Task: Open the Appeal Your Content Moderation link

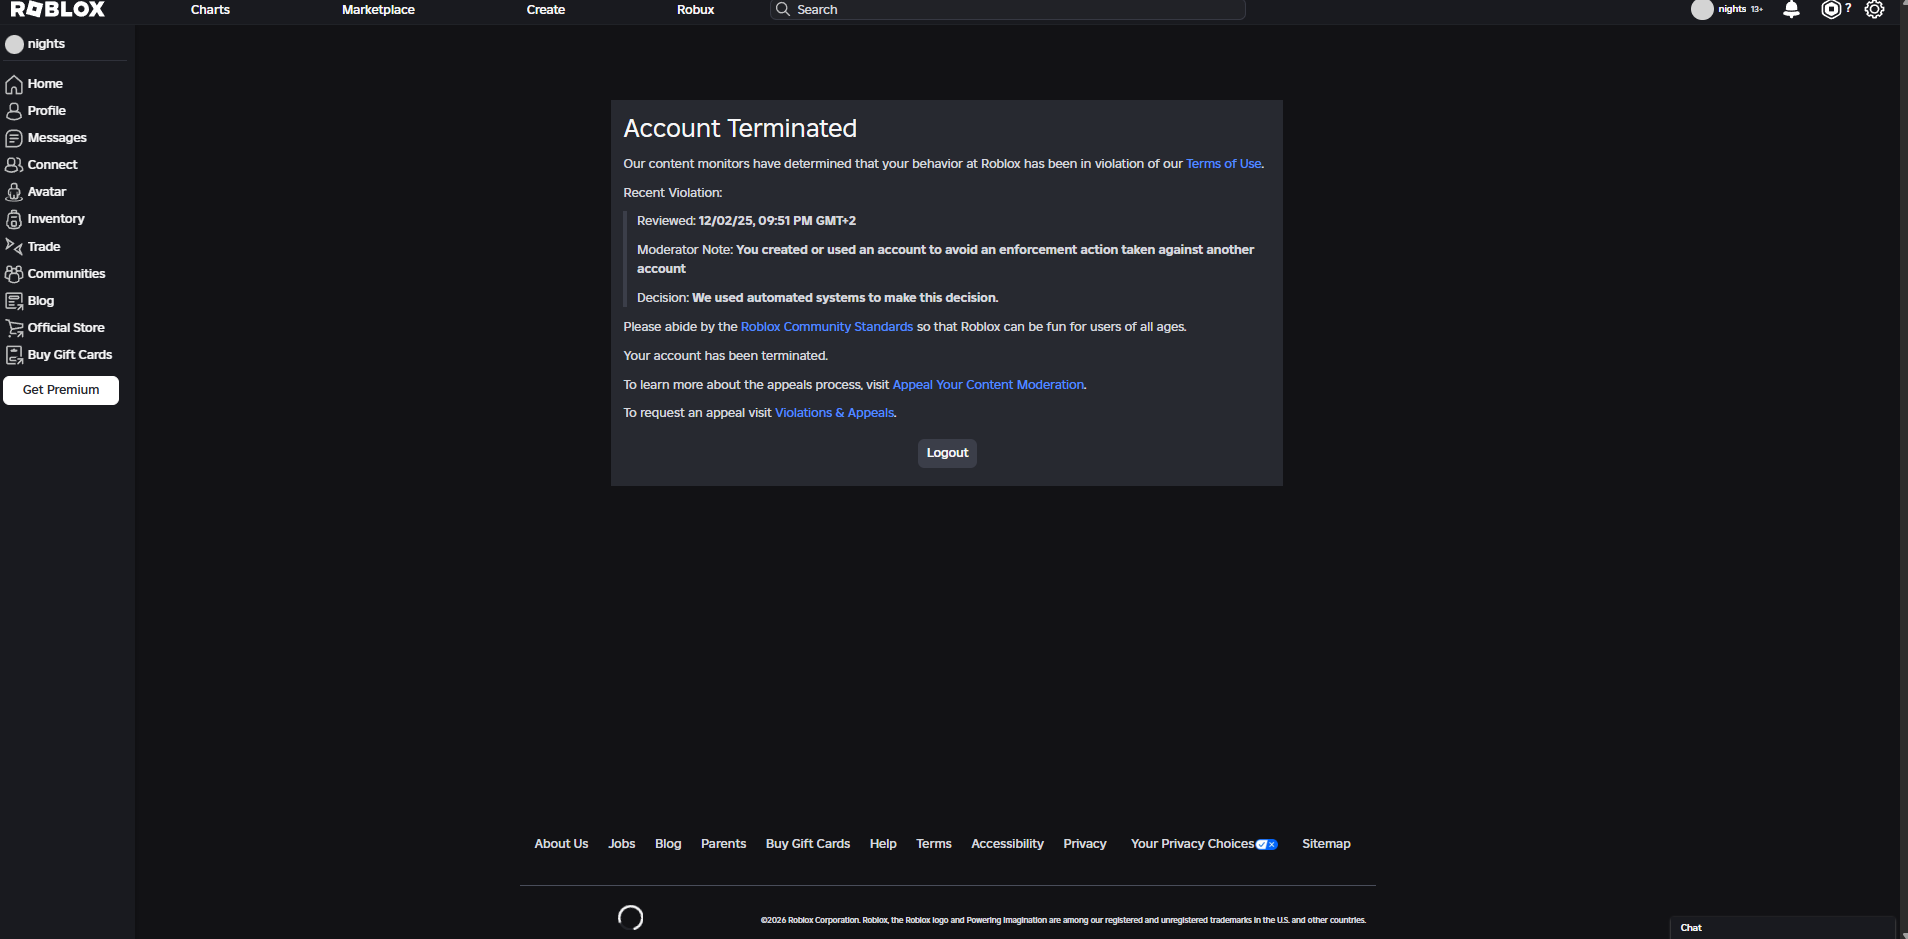Action: click(x=988, y=385)
